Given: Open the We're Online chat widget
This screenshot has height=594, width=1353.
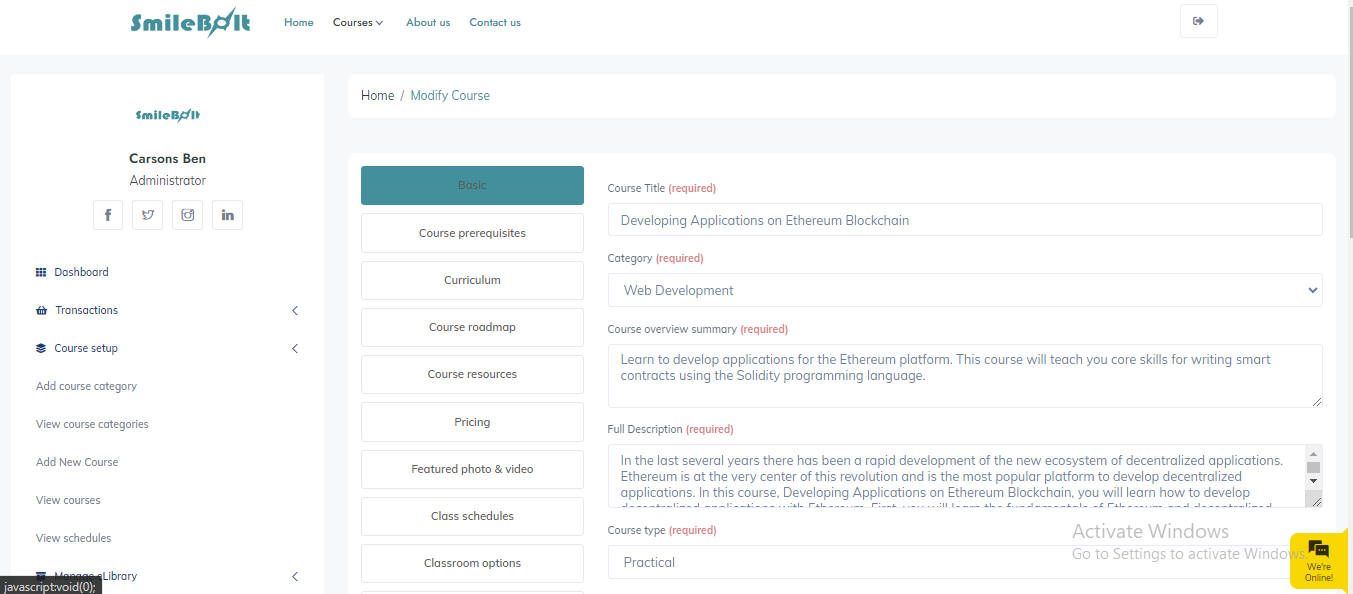Looking at the screenshot, I should tap(1318, 560).
